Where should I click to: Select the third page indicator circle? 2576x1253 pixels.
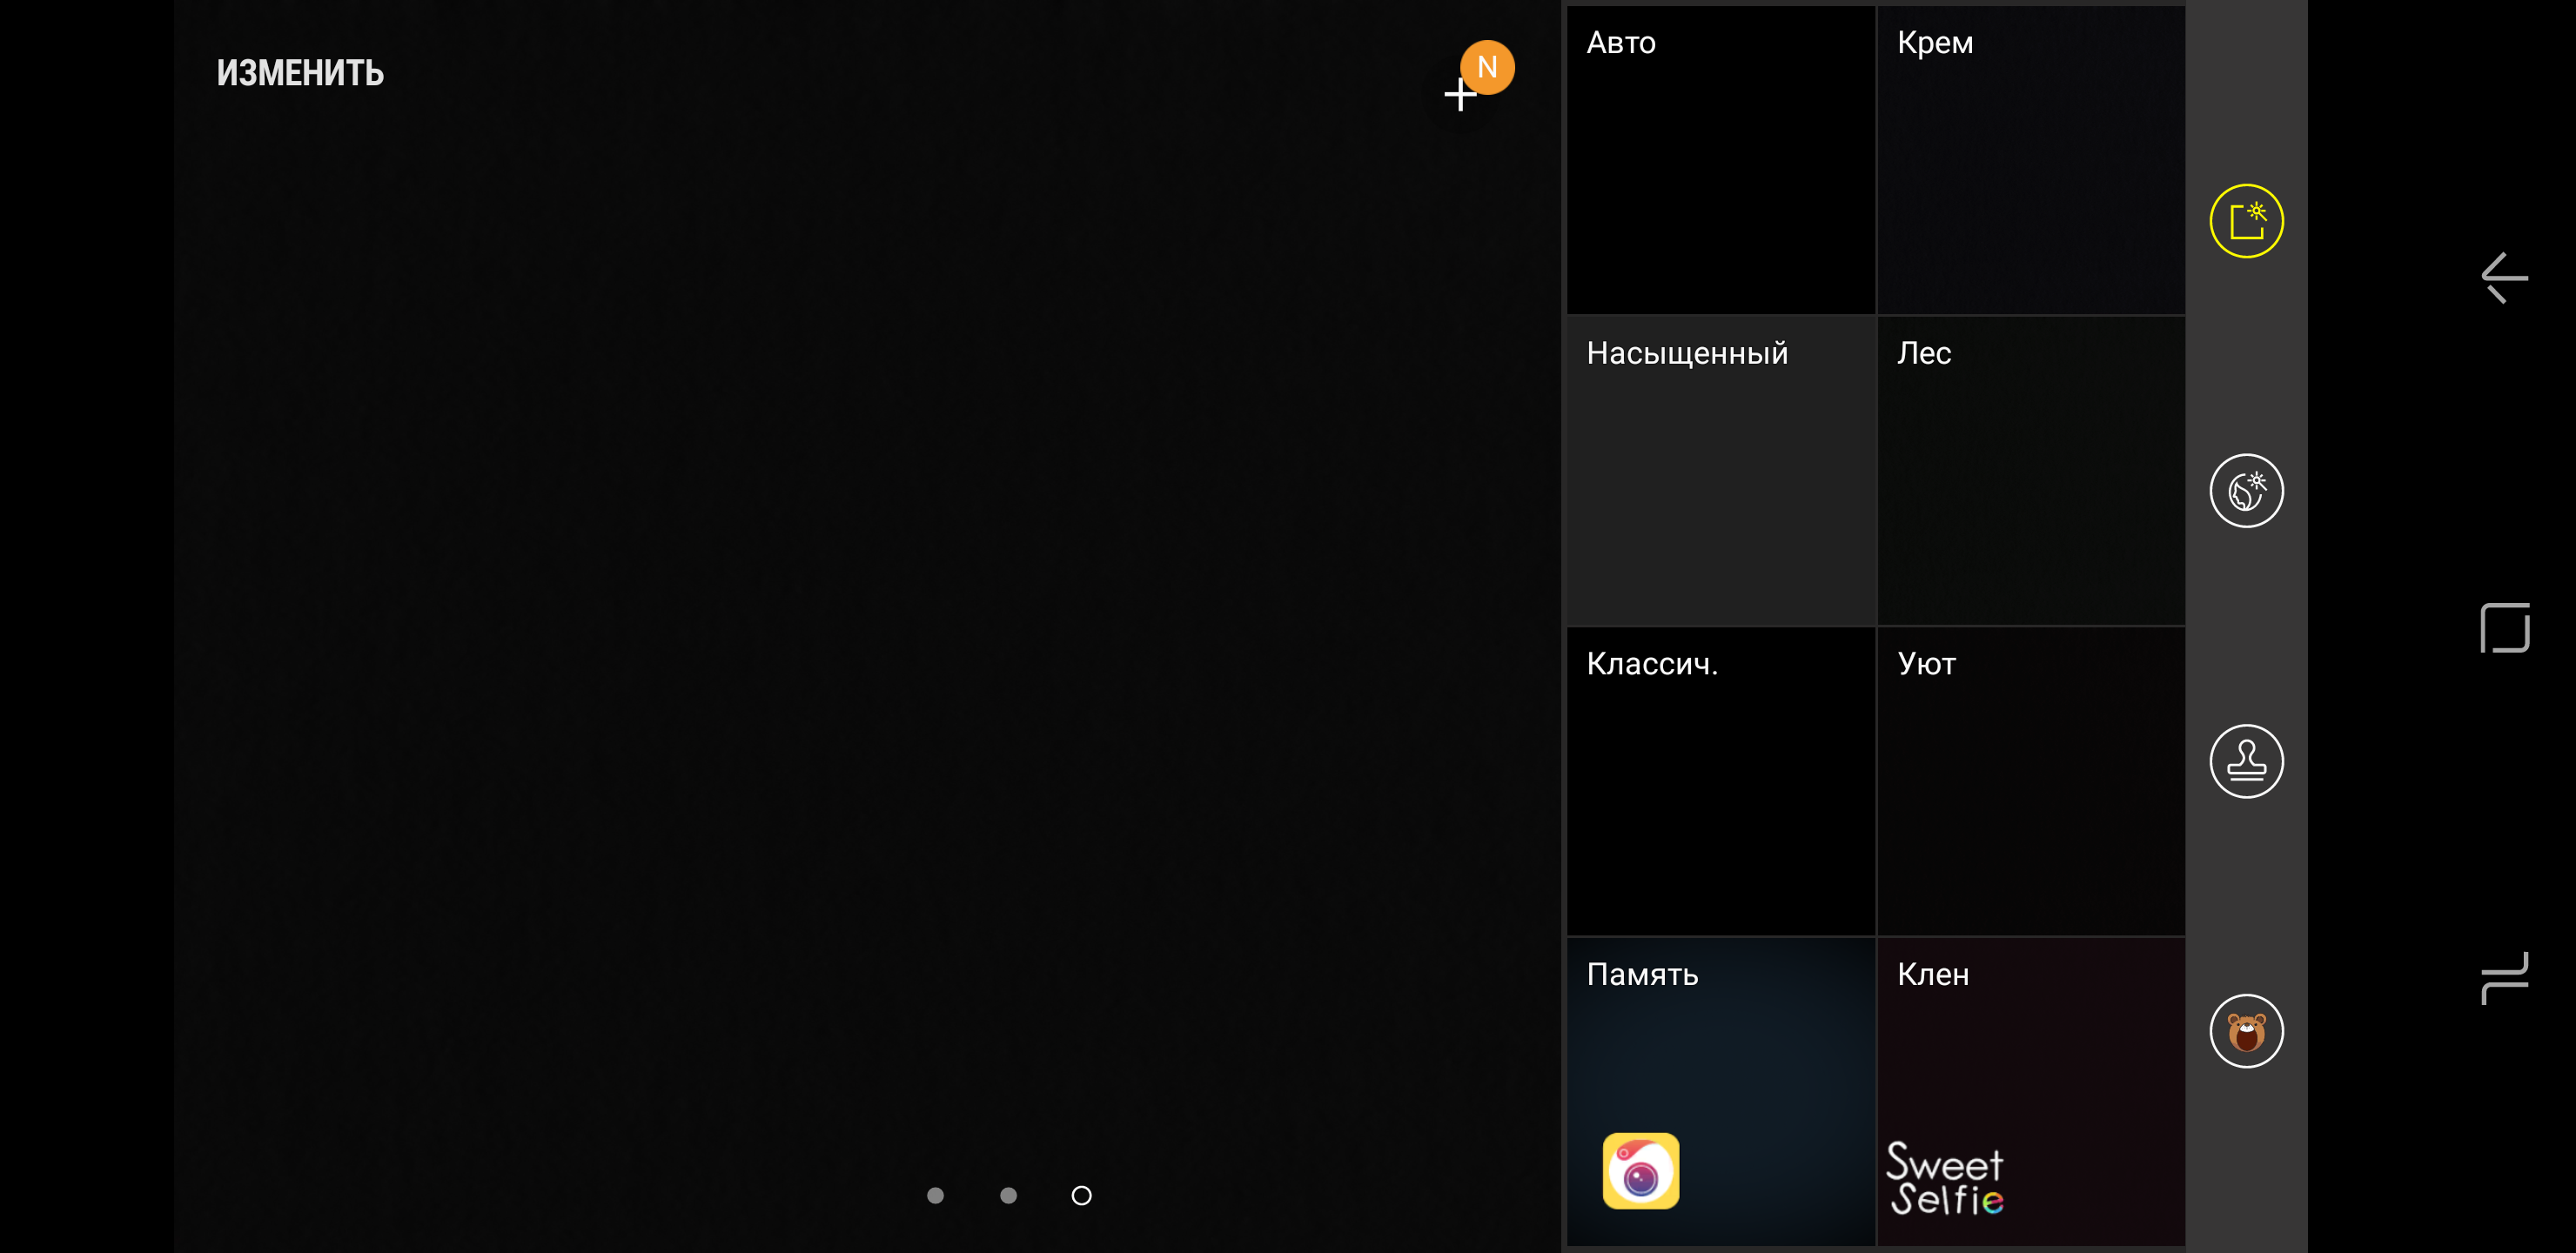(x=1081, y=1195)
